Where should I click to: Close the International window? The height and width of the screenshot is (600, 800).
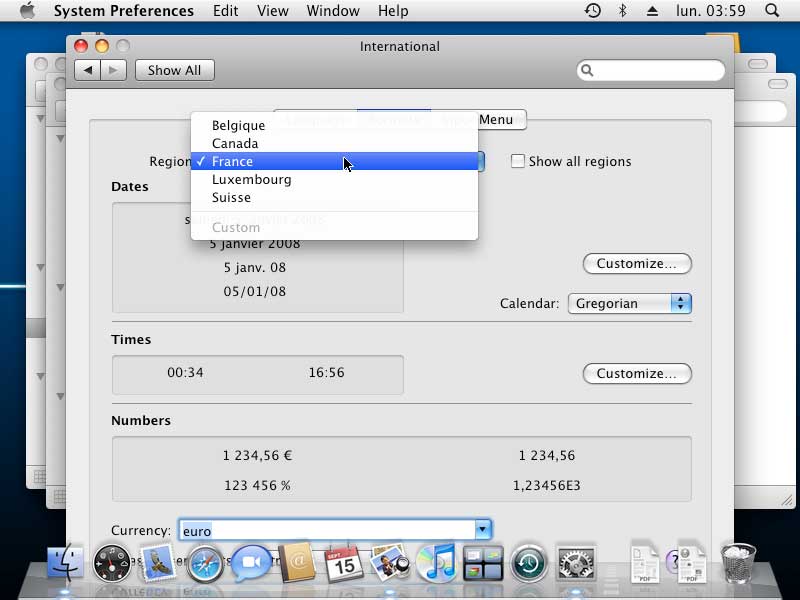coord(81,46)
